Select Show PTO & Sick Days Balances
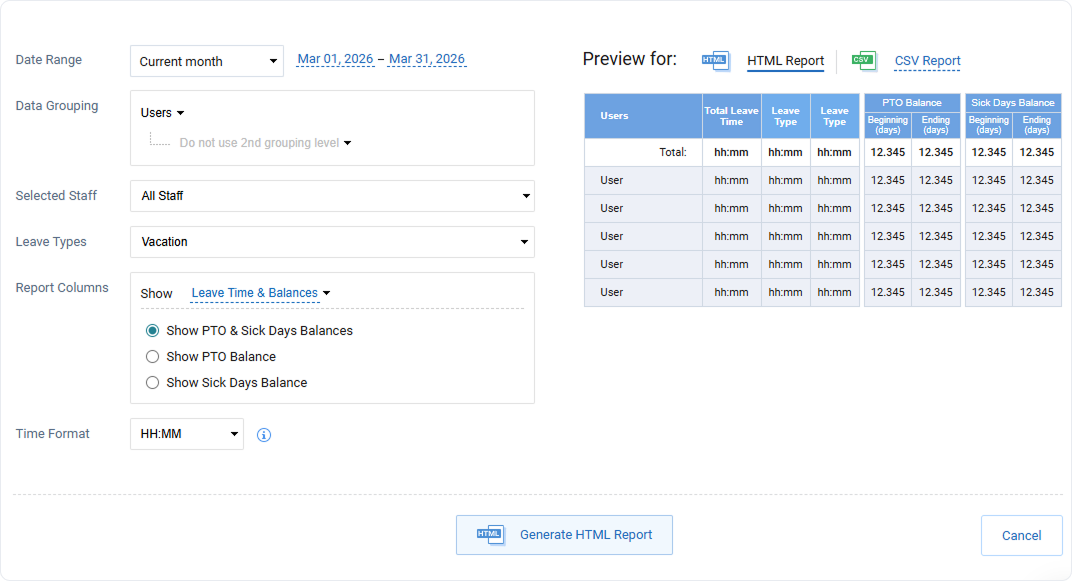The image size is (1072, 581). pyautogui.click(x=152, y=330)
